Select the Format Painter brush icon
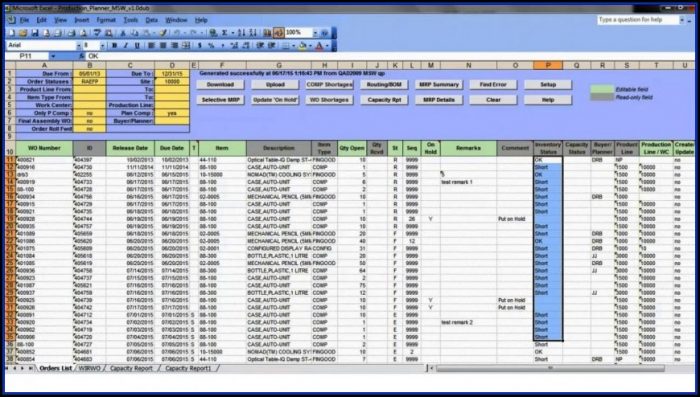Image resolution: width=700 pixels, height=397 pixels. click(163, 33)
